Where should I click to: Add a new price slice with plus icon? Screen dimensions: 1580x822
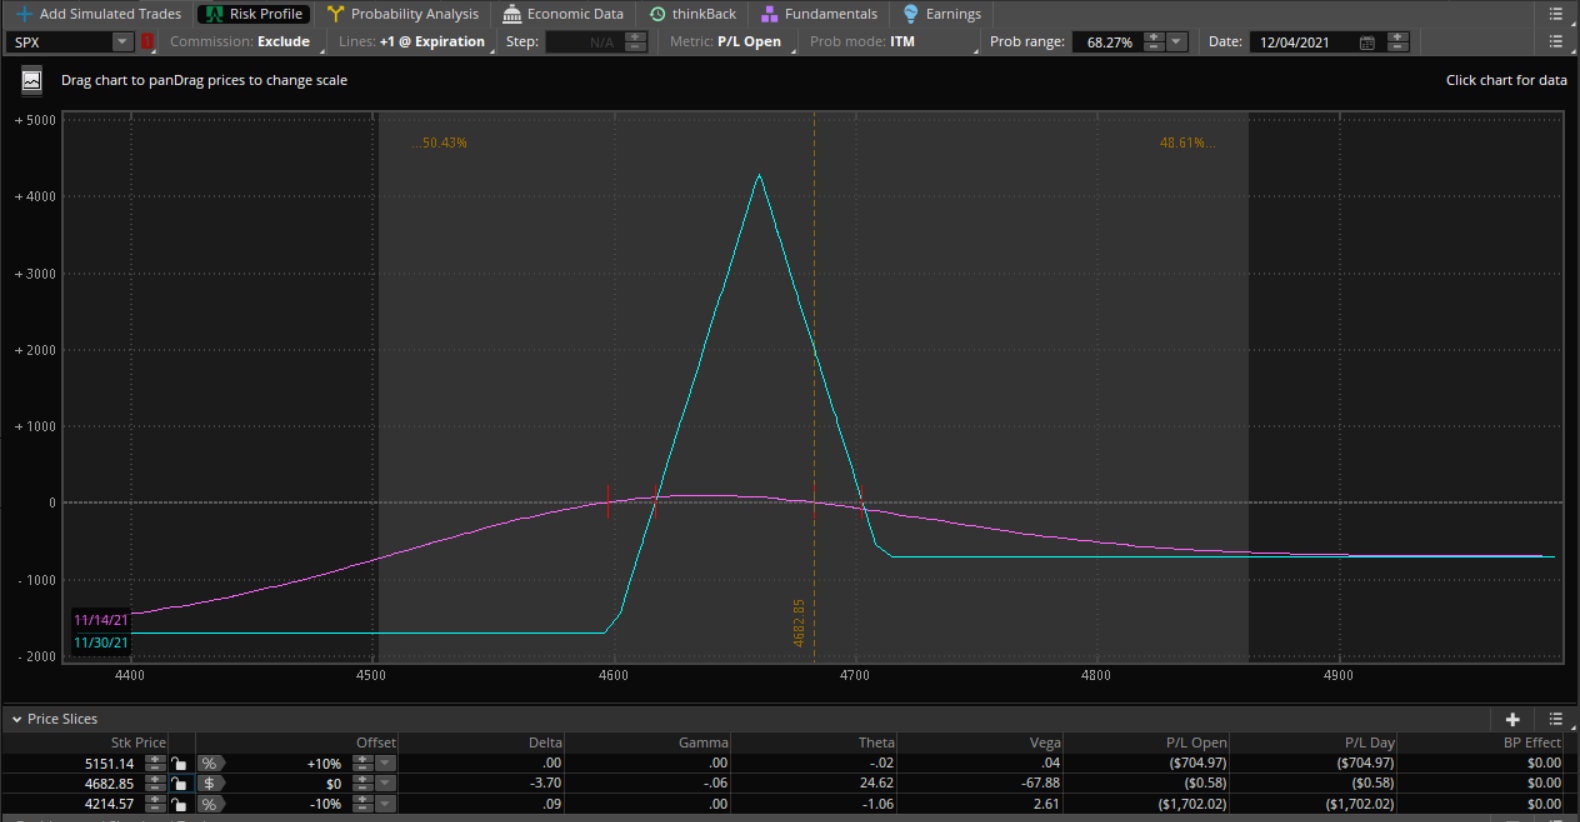point(1513,719)
